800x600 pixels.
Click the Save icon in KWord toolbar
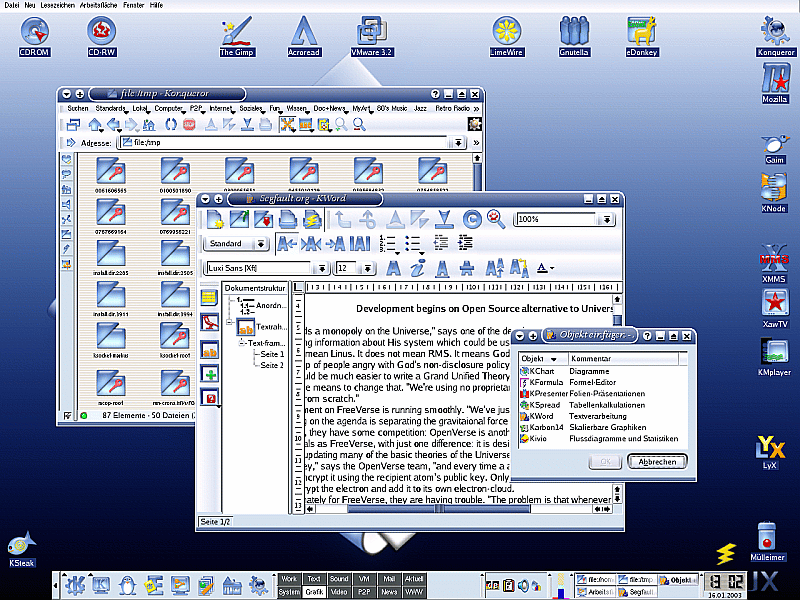[x=263, y=219]
